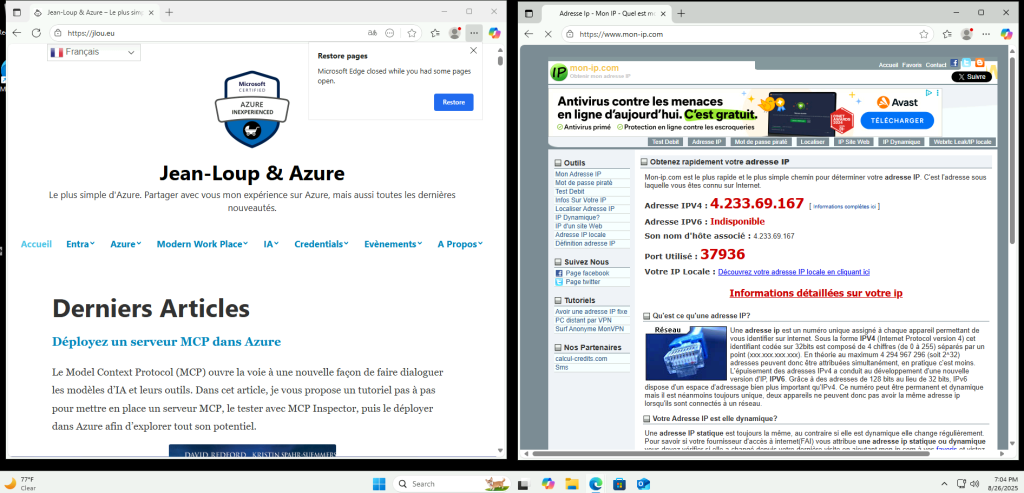Expand the A Propos menu
This screenshot has height=493, width=1024.
coord(460,244)
